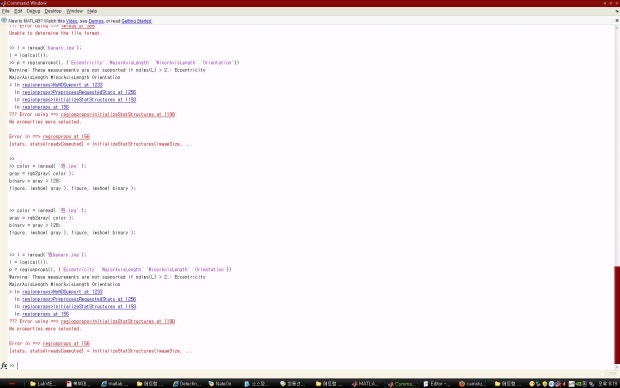
Task: Switch to the NateOn taskbar item
Action: (220, 384)
